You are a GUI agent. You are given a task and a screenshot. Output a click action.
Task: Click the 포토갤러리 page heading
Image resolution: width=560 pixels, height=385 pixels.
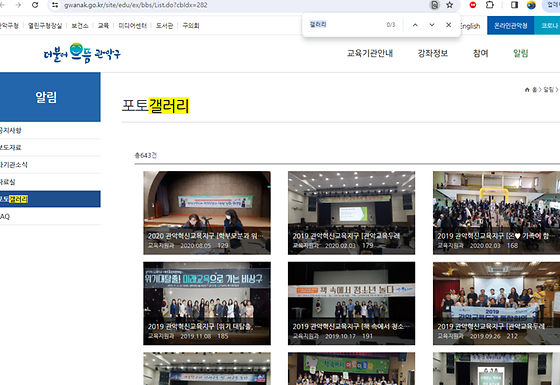[155, 106]
